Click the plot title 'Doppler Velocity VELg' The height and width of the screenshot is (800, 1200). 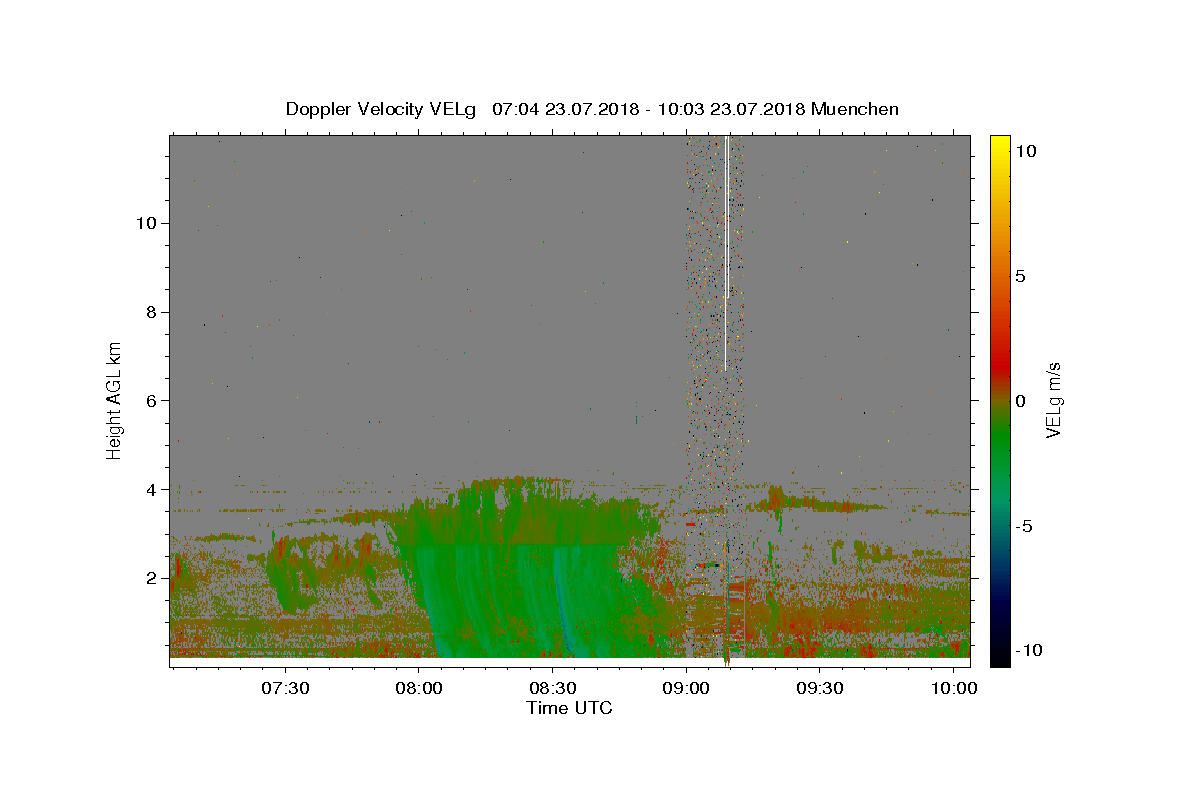[x=382, y=109]
